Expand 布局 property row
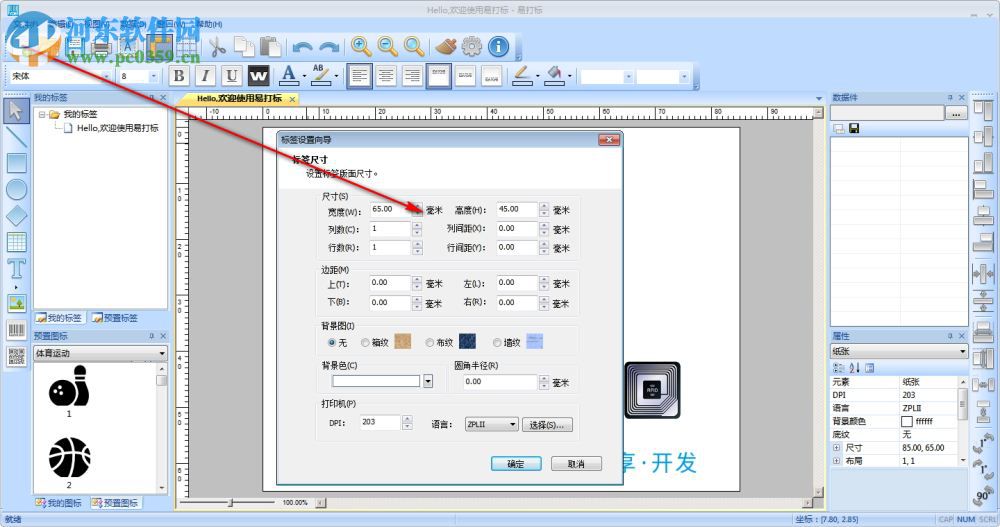The width and height of the screenshot is (1000, 527). (836, 461)
